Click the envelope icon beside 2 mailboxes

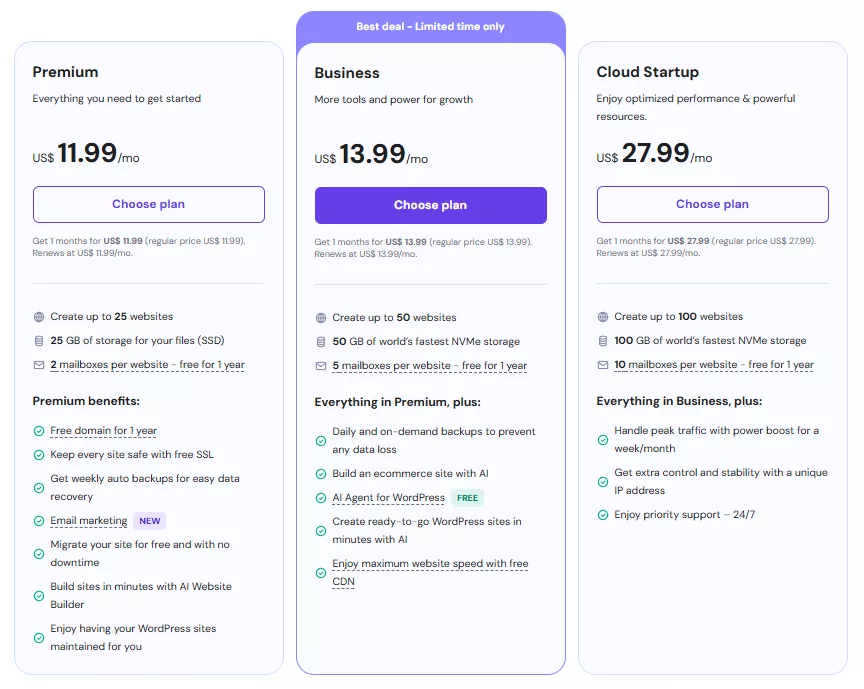(39, 365)
